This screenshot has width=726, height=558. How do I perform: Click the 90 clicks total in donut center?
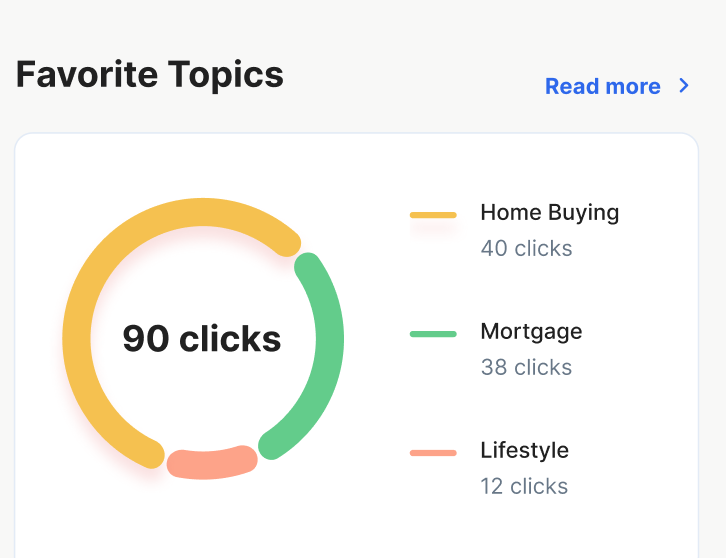[x=202, y=339]
